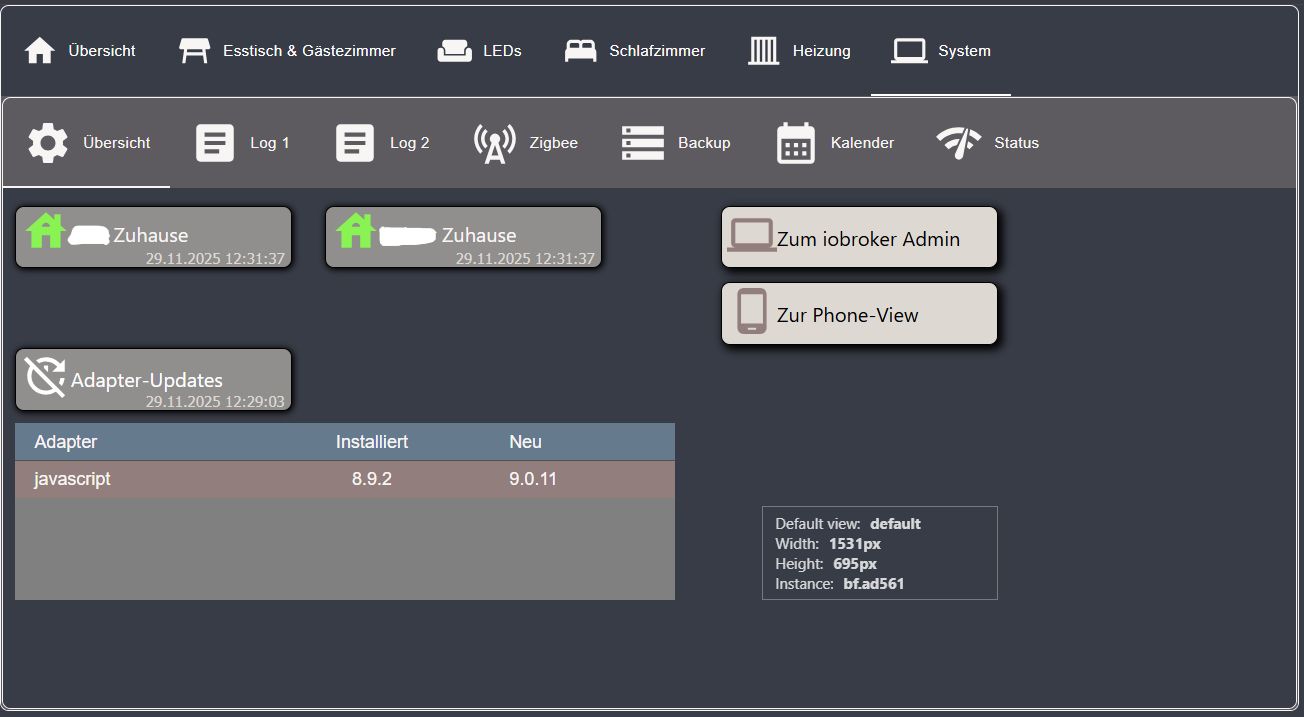Select the Status signal icon
1304x717 pixels.
point(957,143)
